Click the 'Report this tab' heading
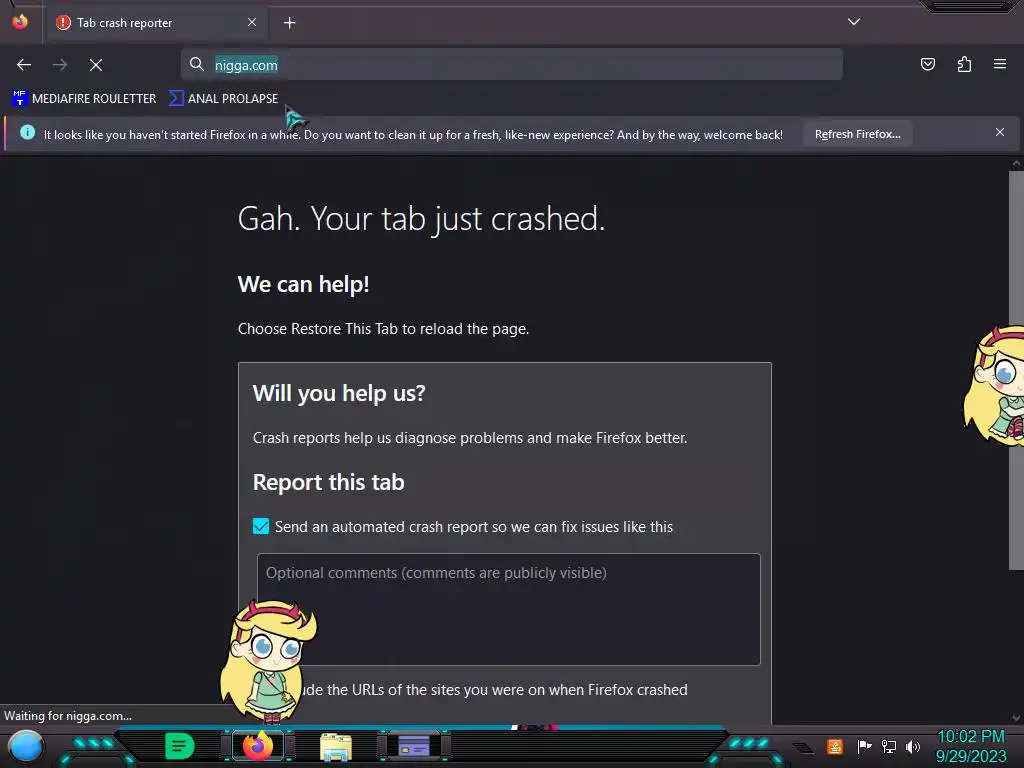 click(x=328, y=482)
